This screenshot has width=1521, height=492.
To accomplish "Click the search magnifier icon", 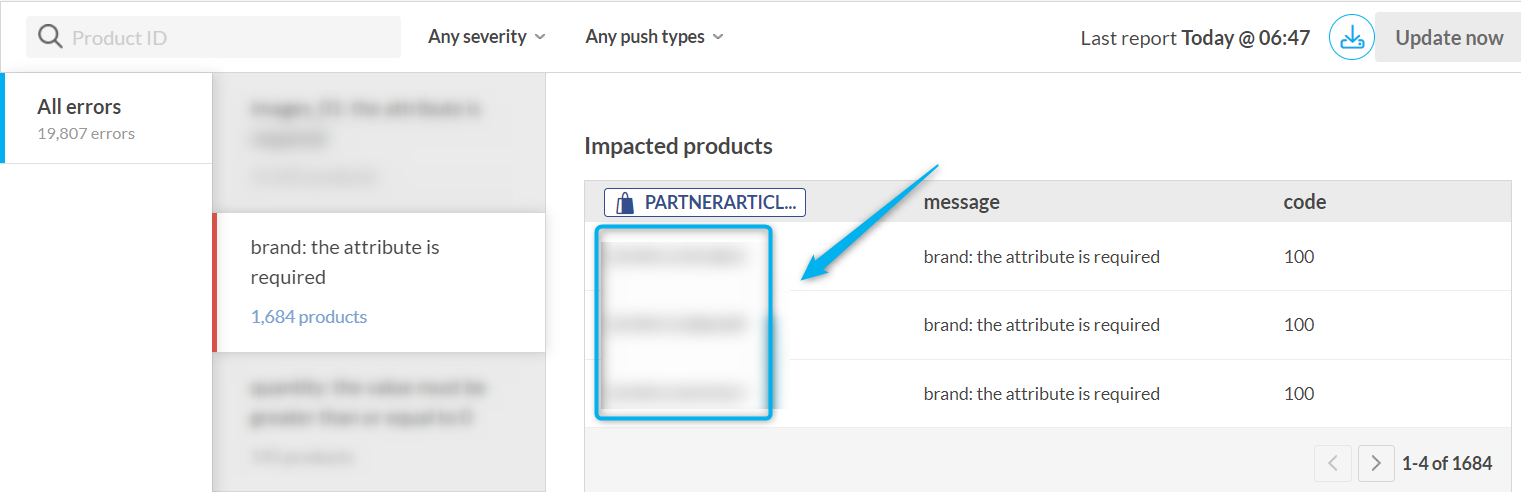I will (50, 38).
